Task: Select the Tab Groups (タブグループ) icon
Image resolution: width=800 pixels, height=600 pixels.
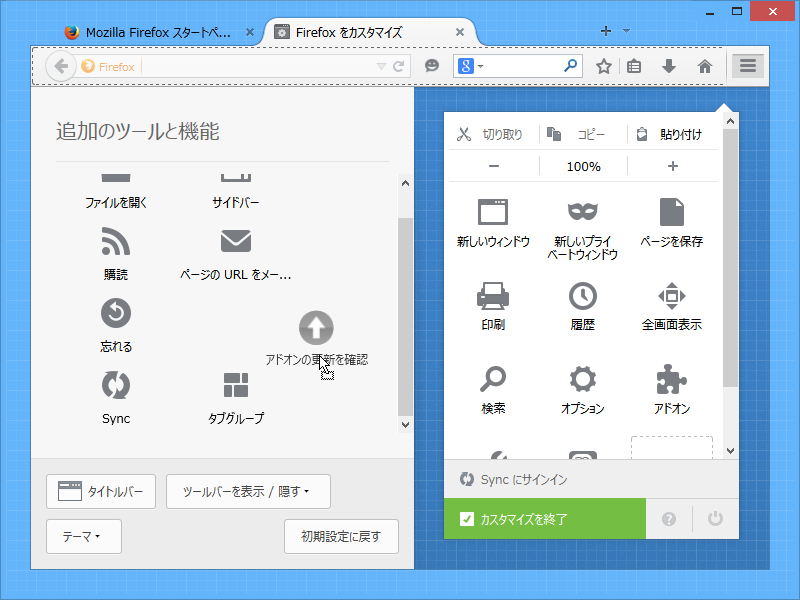Action: point(236,385)
